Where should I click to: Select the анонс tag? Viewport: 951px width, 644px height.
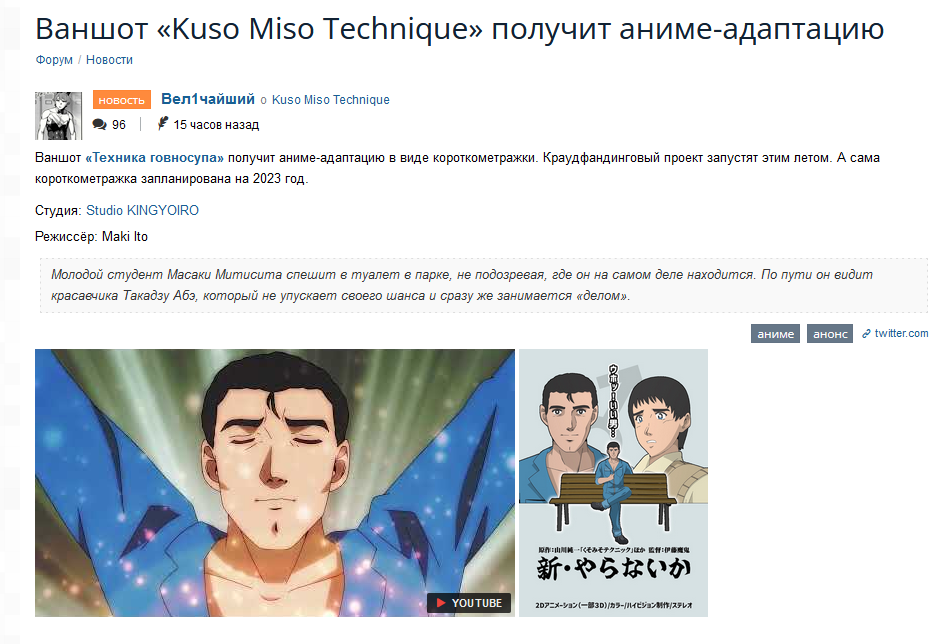(830, 334)
